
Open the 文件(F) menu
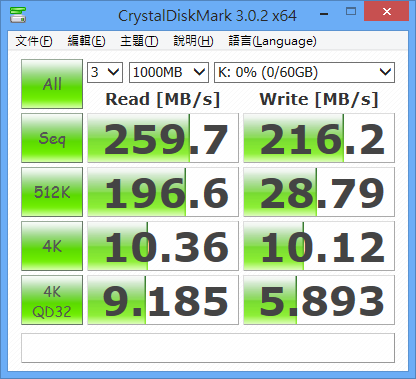[x=34, y=41]
